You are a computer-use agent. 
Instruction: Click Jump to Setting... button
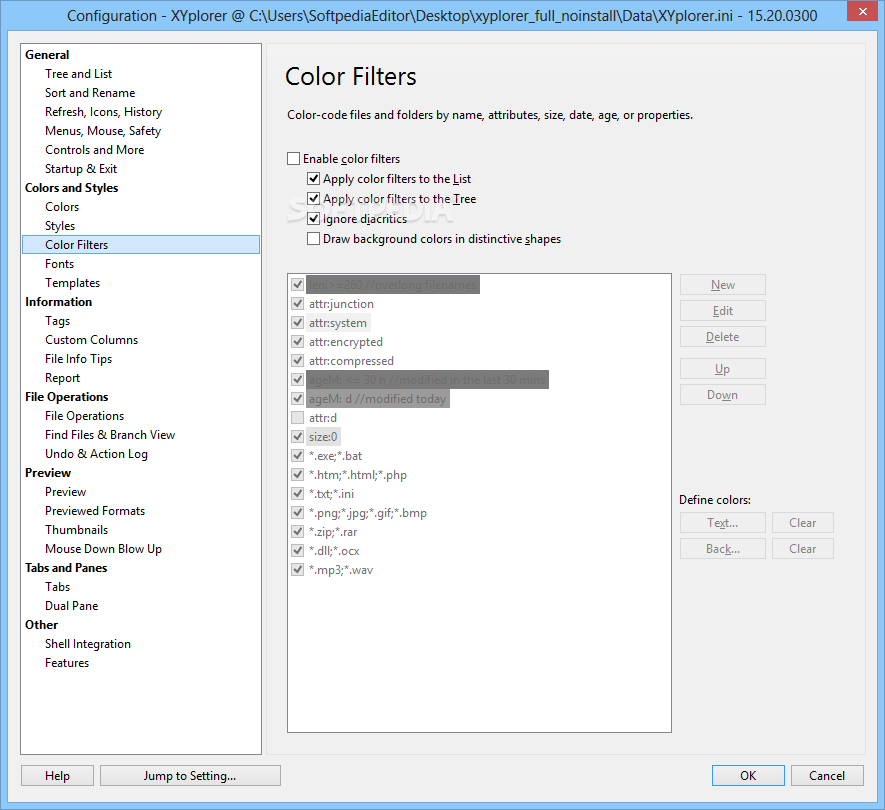(x=190, y=776)
